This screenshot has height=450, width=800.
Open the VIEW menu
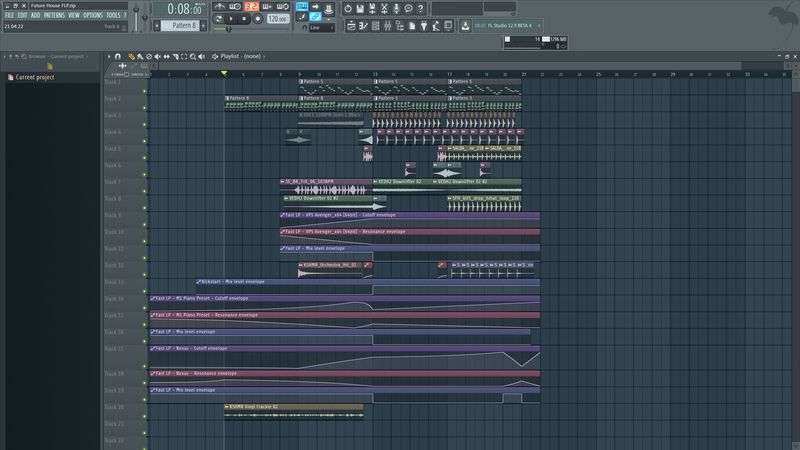click(x=74, y=15)
